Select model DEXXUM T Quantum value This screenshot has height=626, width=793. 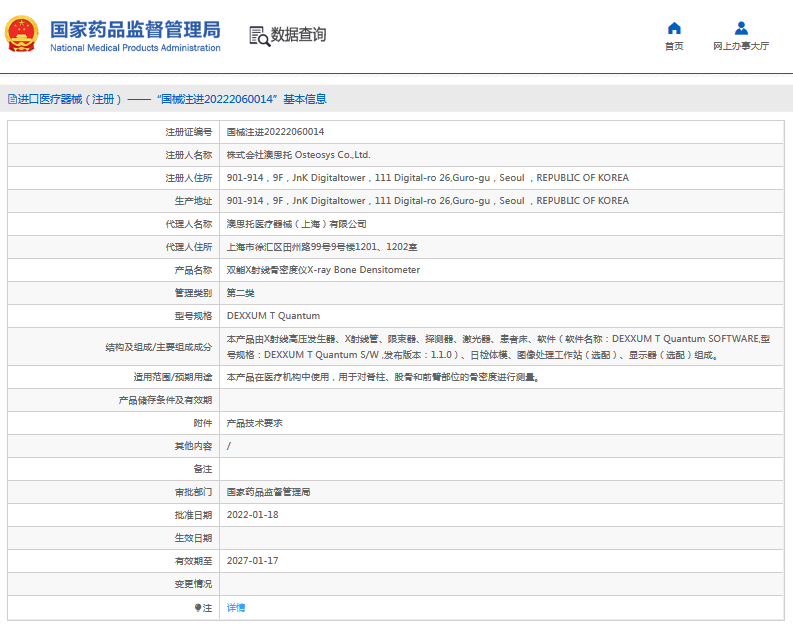273,316
